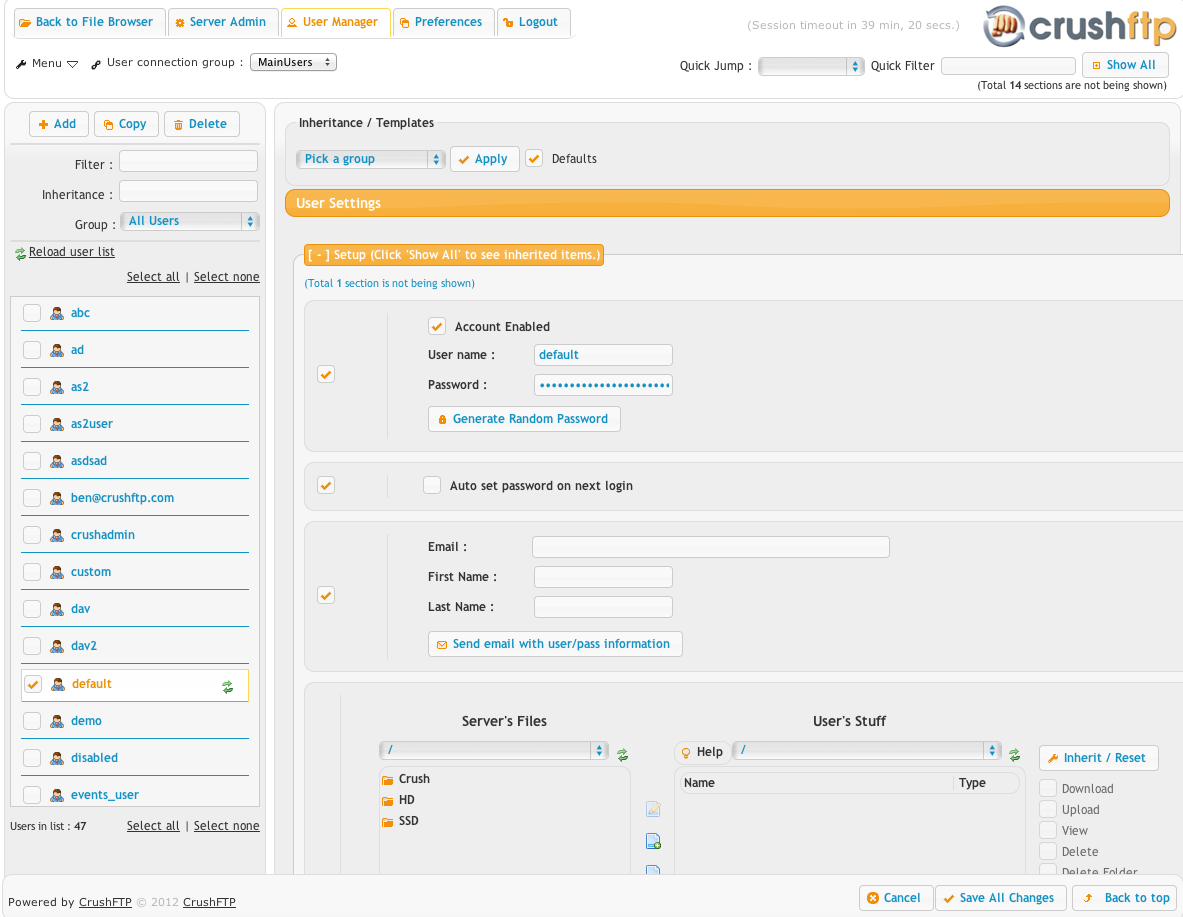Click the refresh icon next to User's Stuff path

(x=1014, y=755)
